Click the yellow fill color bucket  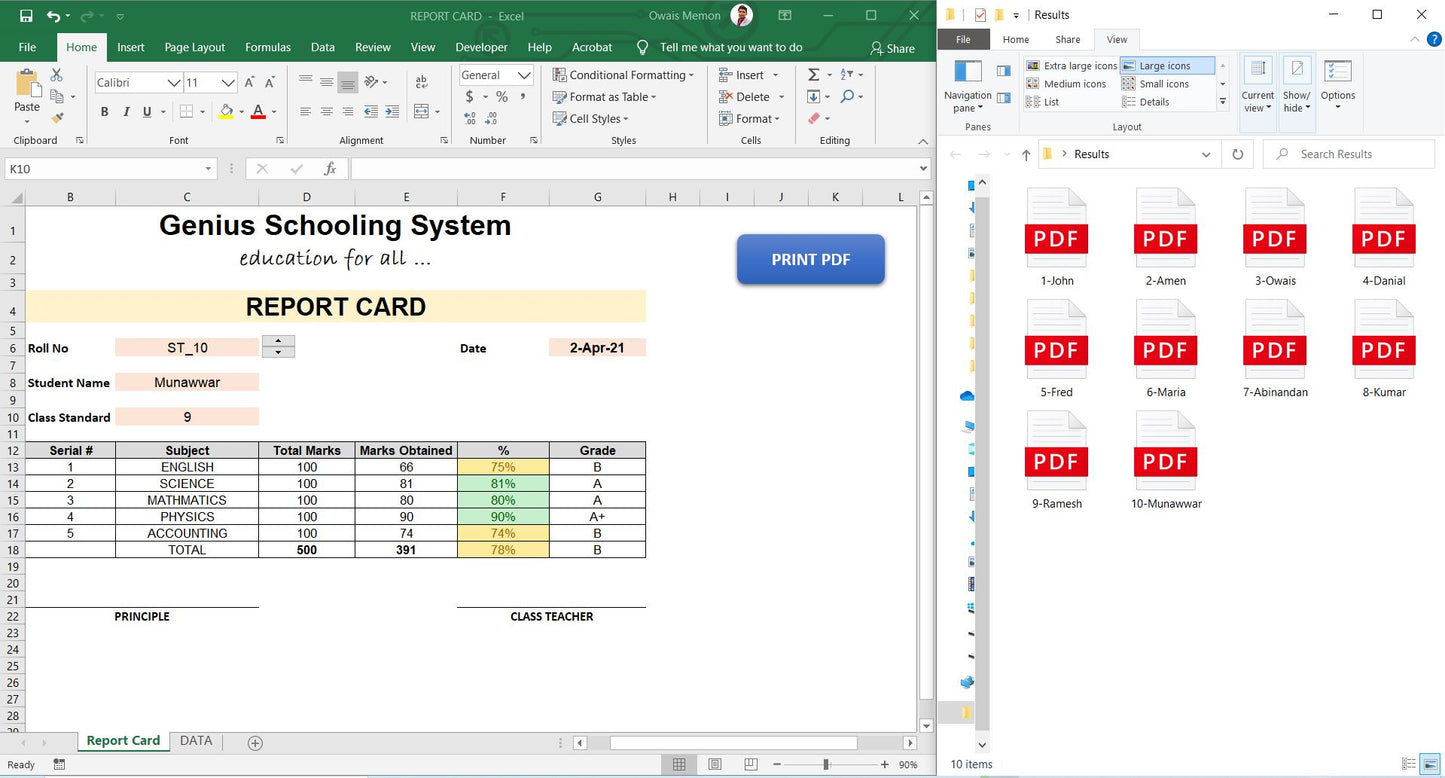[x=227, y=112]
